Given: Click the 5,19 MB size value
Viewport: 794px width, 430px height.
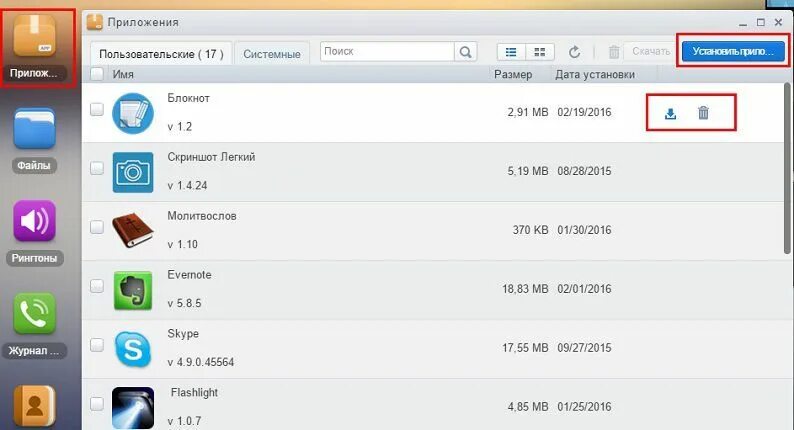Looking at the screenshot, I should point(528,171).
